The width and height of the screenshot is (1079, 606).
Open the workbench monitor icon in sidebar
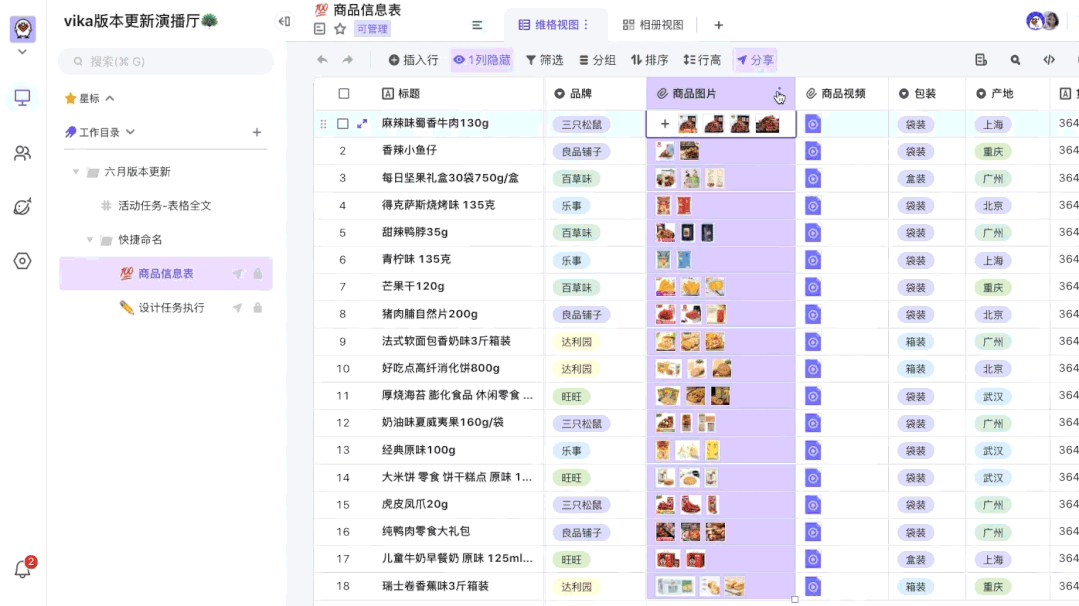(23, 98)
